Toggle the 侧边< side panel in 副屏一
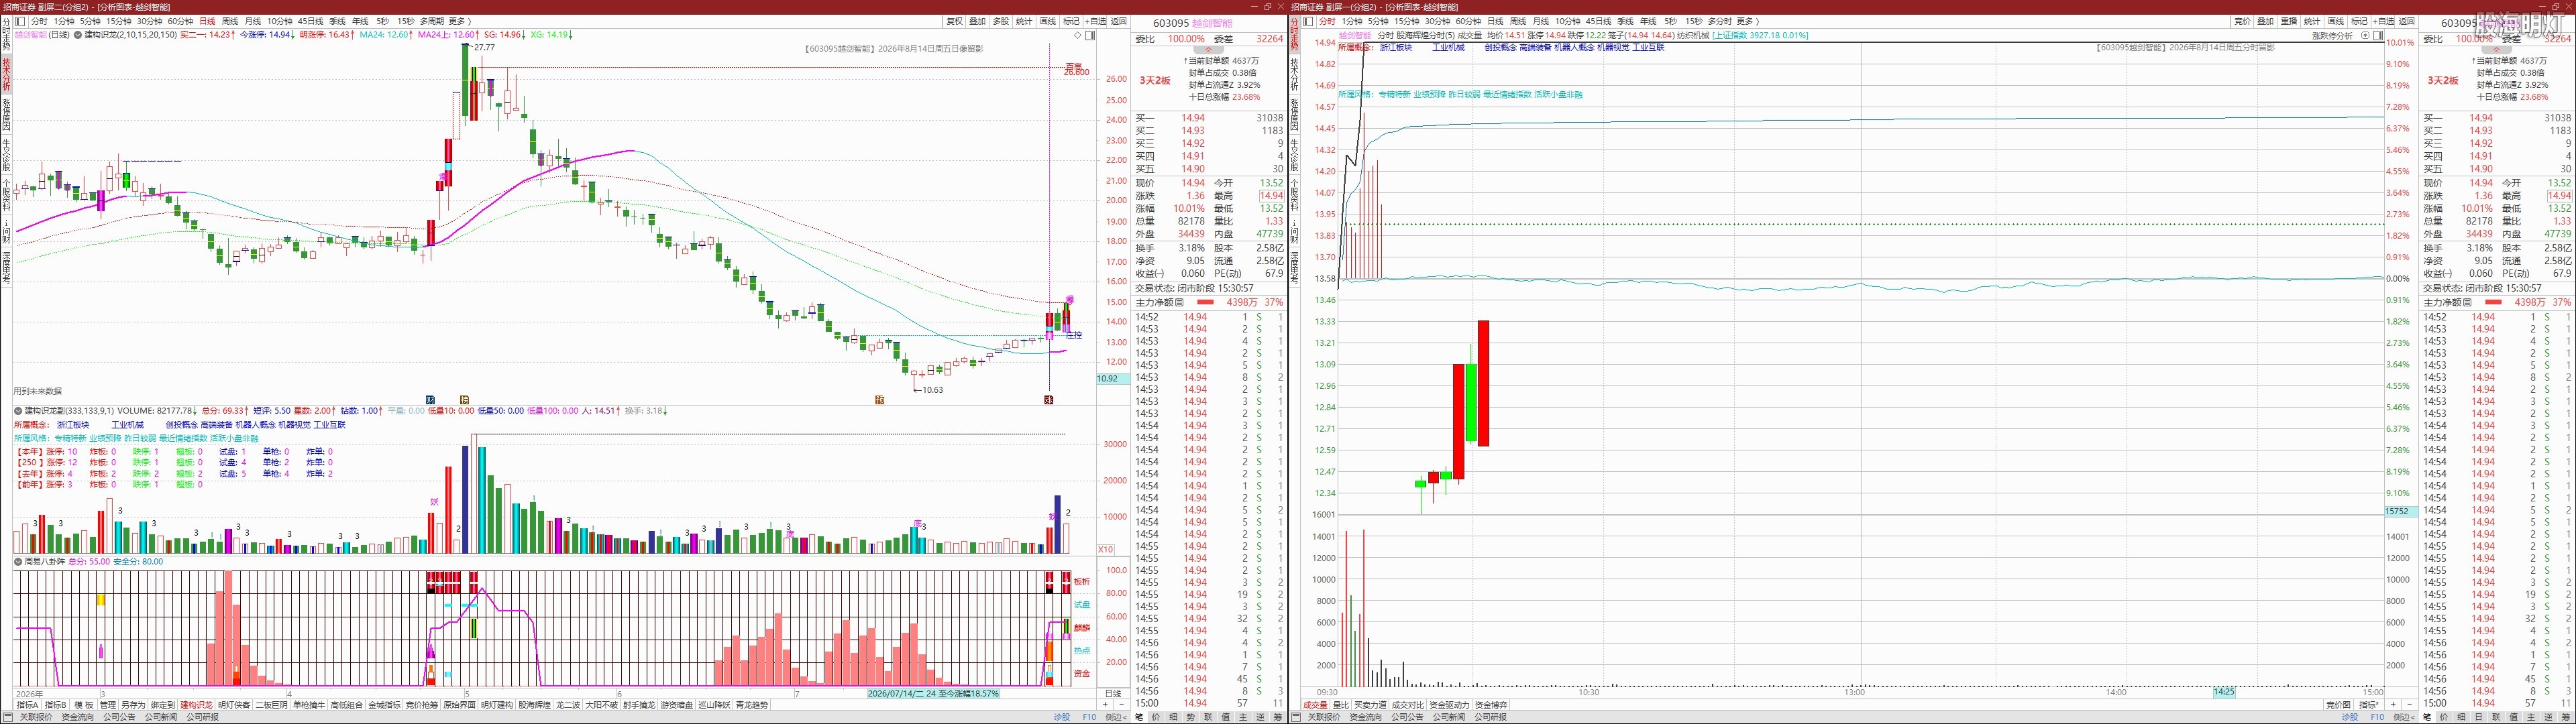Viewport: 2576px width, 724px height. pyautogui.click(x=2404, y=717)
